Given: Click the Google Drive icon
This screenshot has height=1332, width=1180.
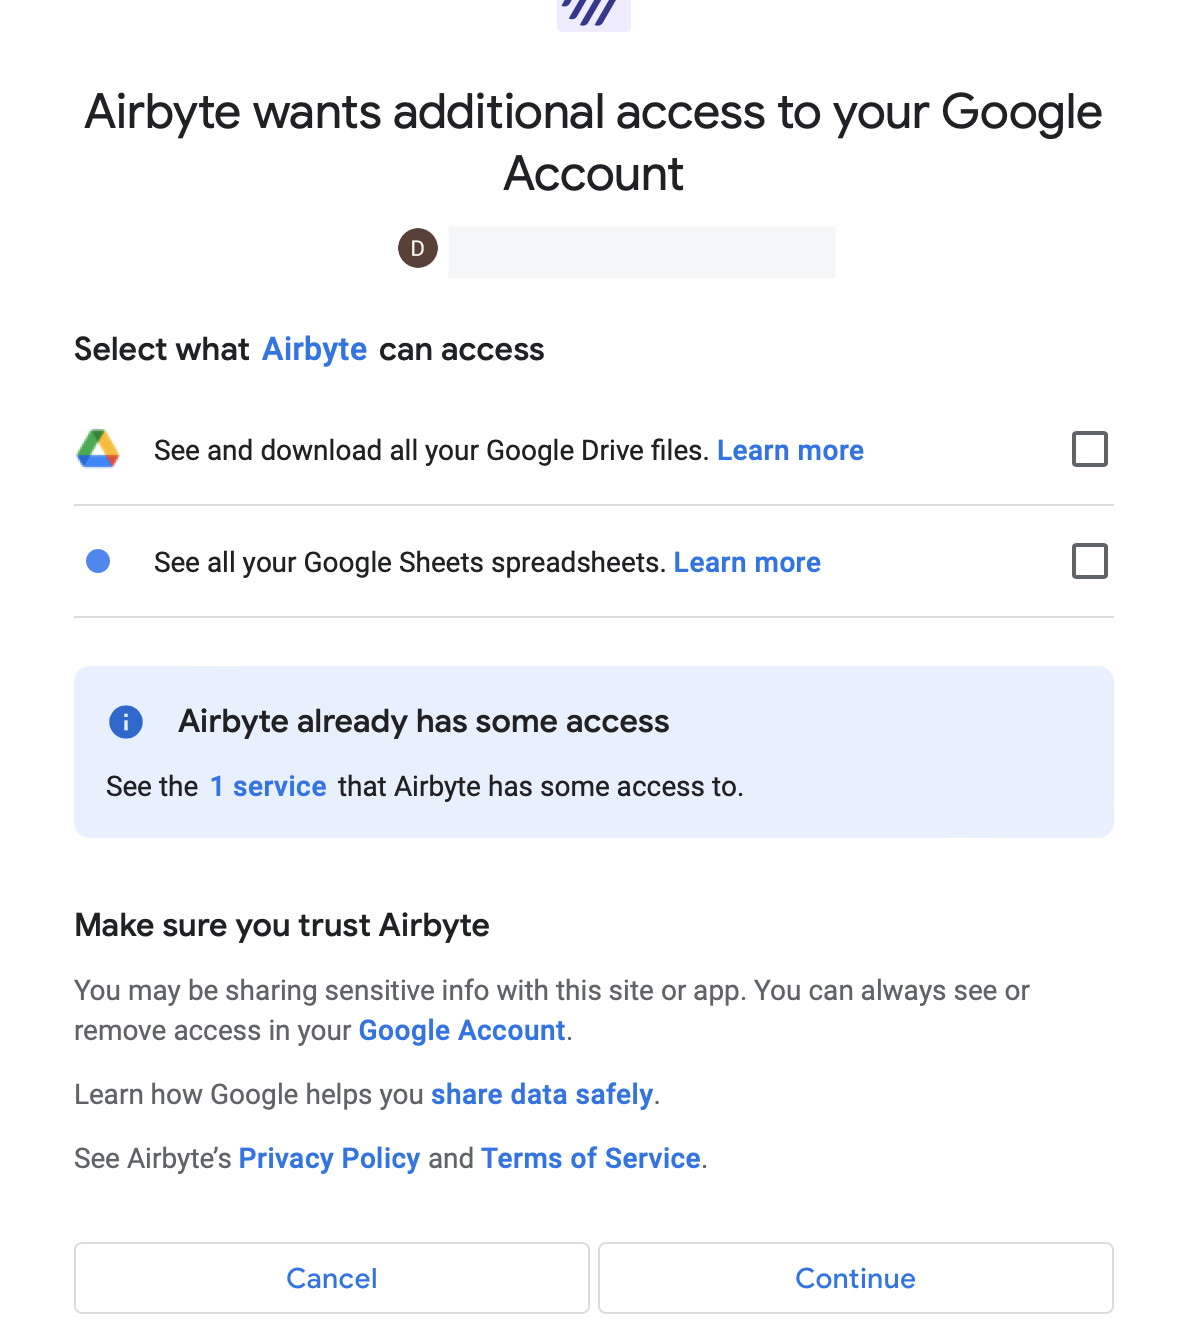Looking at the screenshot, I should [x=98, y=450].
